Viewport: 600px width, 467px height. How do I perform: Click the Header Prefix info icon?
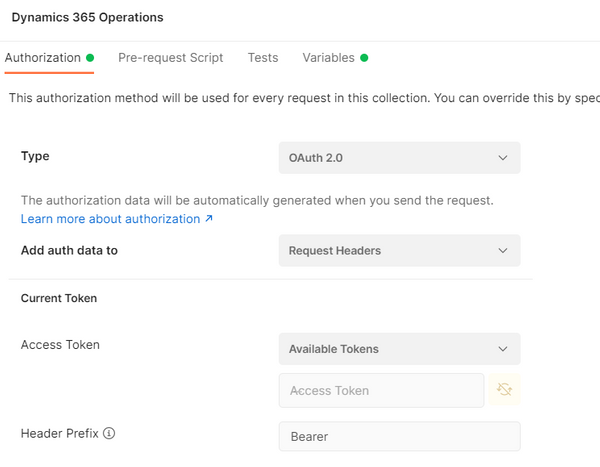coord(109,434)
